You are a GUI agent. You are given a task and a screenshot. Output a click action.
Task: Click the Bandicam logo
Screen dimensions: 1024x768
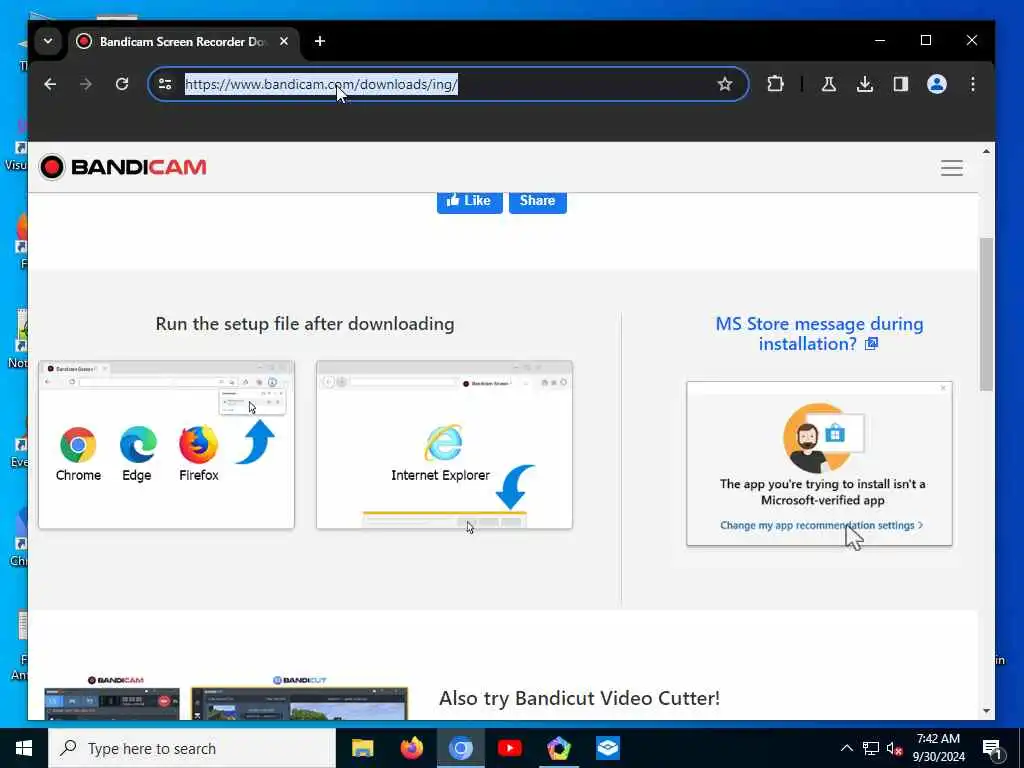click(x=123, y=167)
